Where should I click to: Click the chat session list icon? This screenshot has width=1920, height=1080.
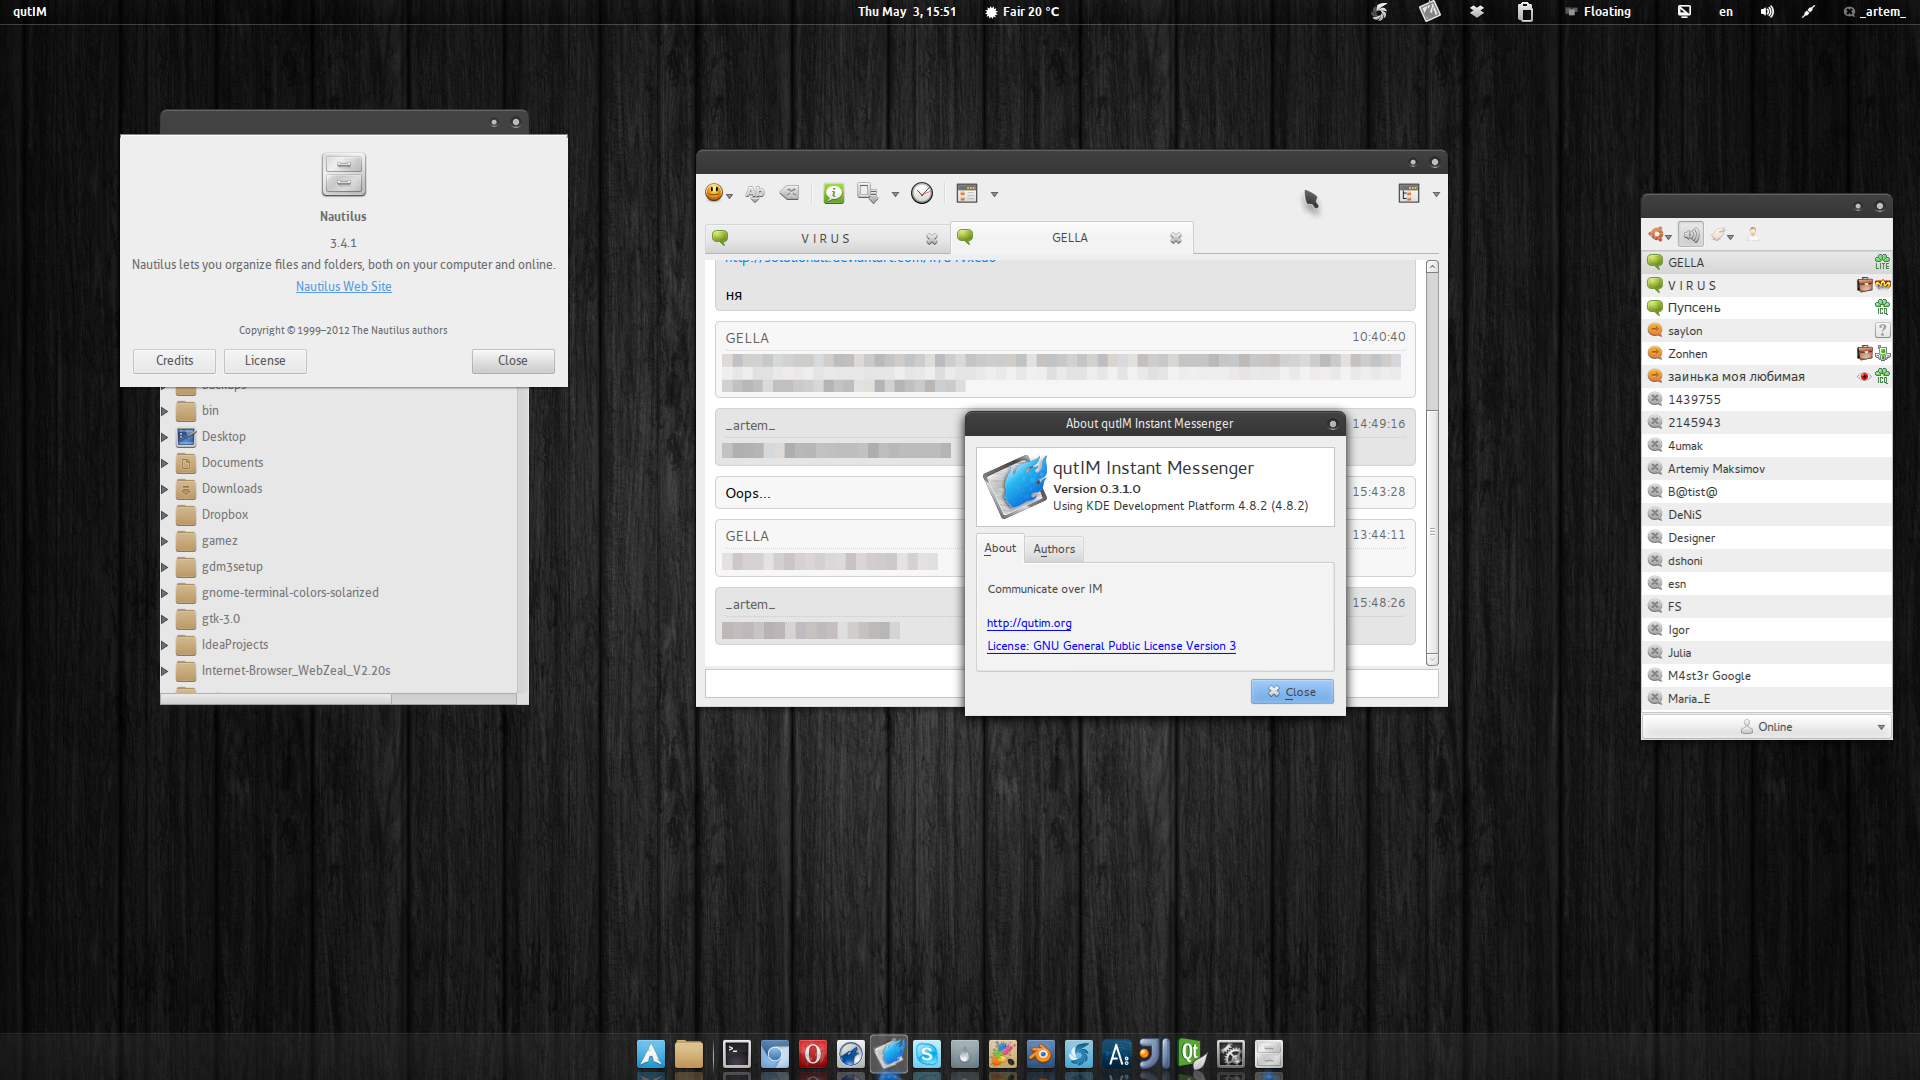pos(966,193)
